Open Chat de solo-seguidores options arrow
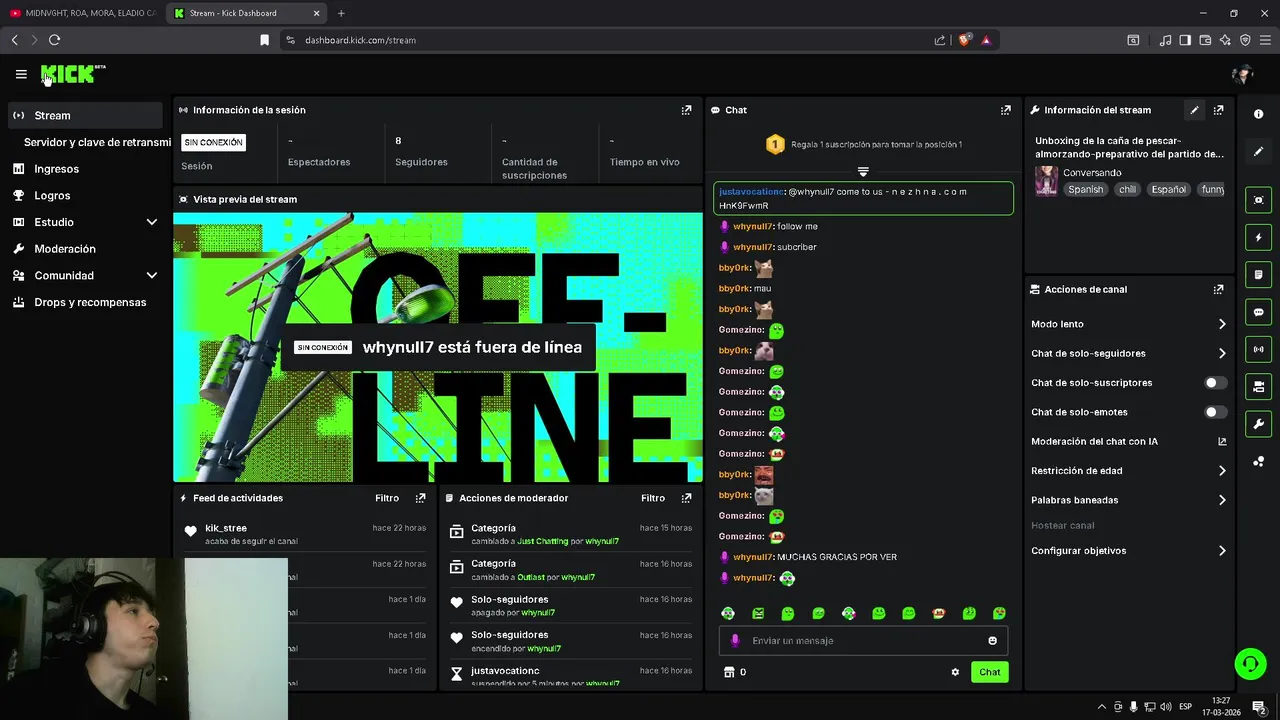This screenshot has height=720, width=1280. click(1222, 353)
